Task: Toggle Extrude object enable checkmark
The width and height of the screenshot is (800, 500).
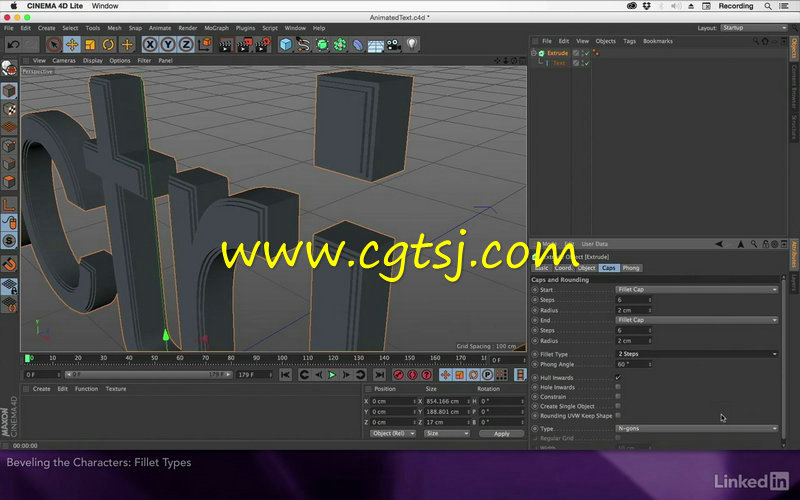Action: 587,53
